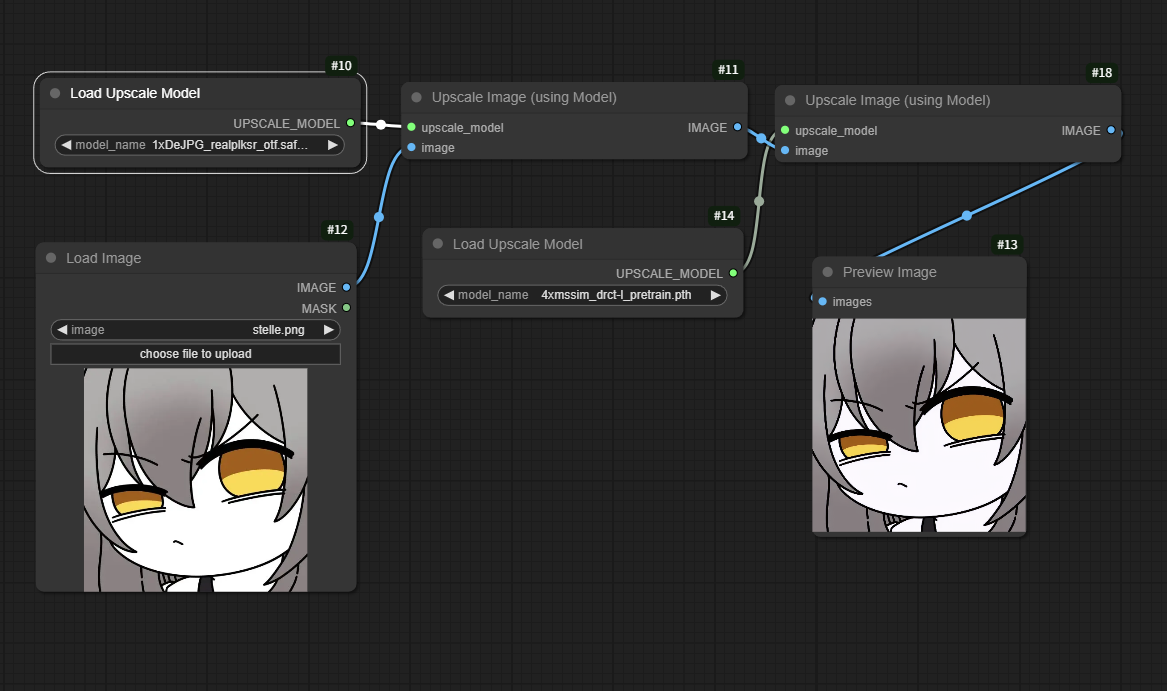Click the upscale_model input port on node #11
The height and width of the screenshot is (691, 1167).
pos(411,128)
